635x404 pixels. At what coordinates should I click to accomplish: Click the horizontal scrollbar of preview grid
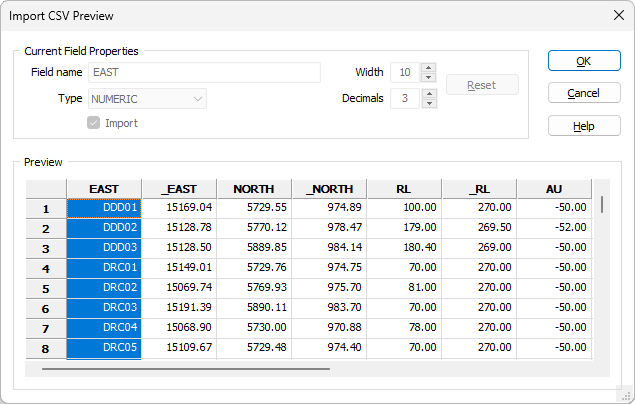pyautogui.click(x=185, y=369)
